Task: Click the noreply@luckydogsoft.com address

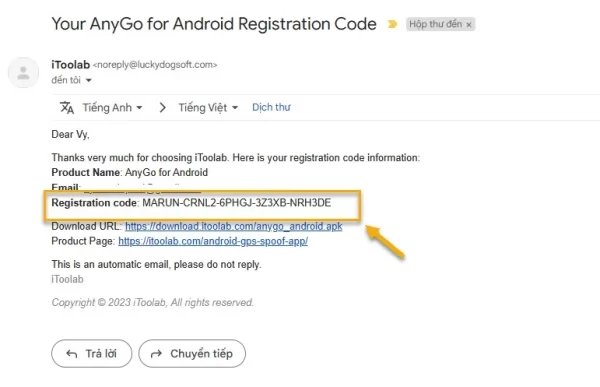Action: (155, 65)
